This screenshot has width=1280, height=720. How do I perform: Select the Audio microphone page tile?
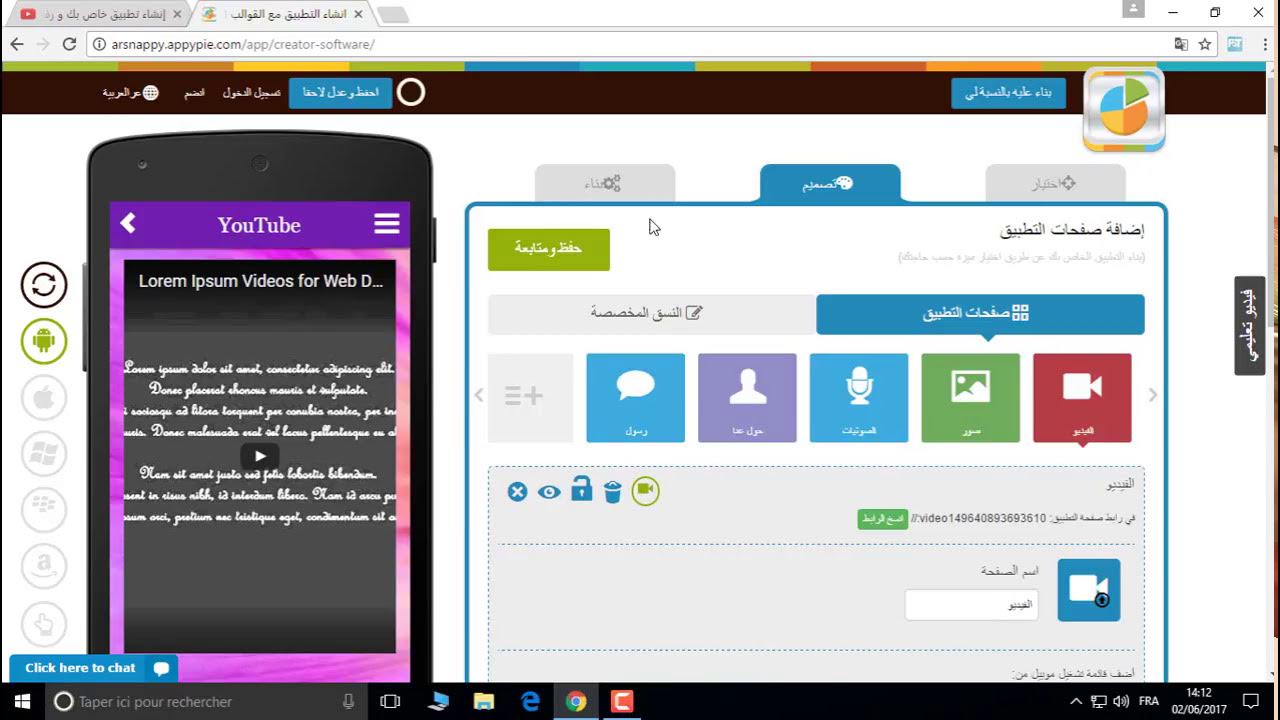coord(859,397)
